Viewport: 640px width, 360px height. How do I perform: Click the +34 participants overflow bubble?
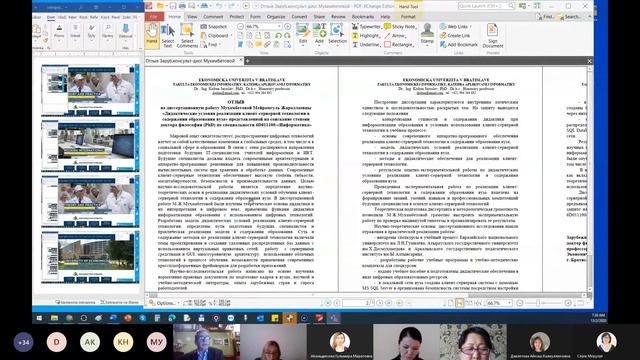[23, 342]
